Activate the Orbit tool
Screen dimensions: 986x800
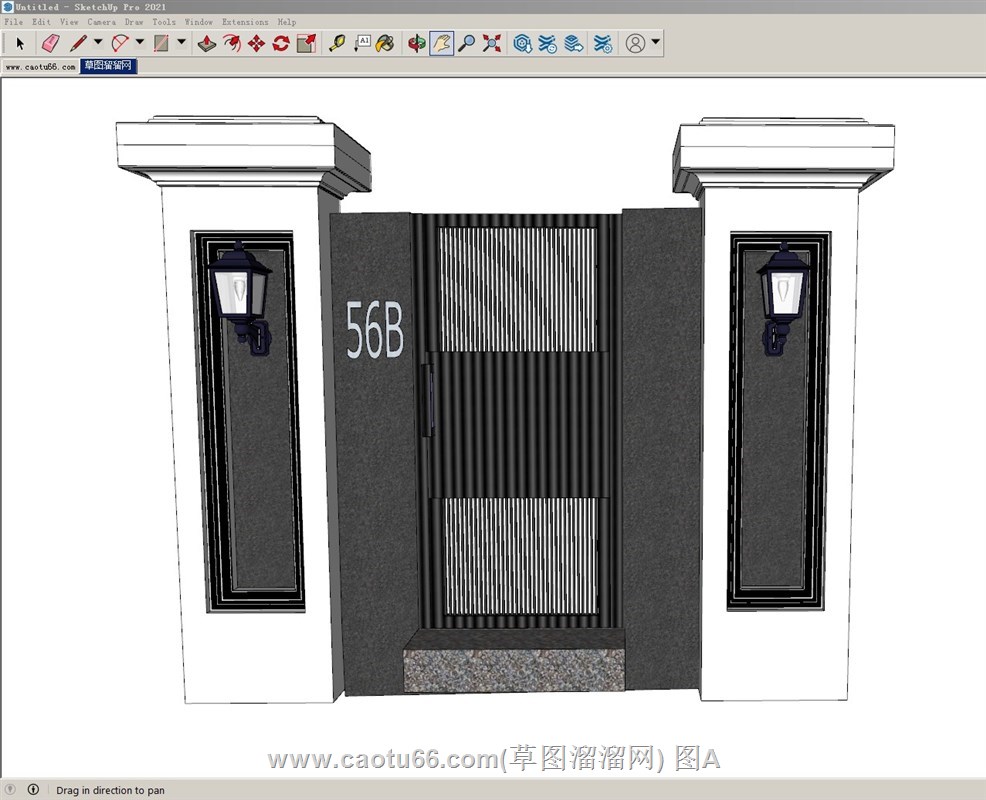point(416,43)
